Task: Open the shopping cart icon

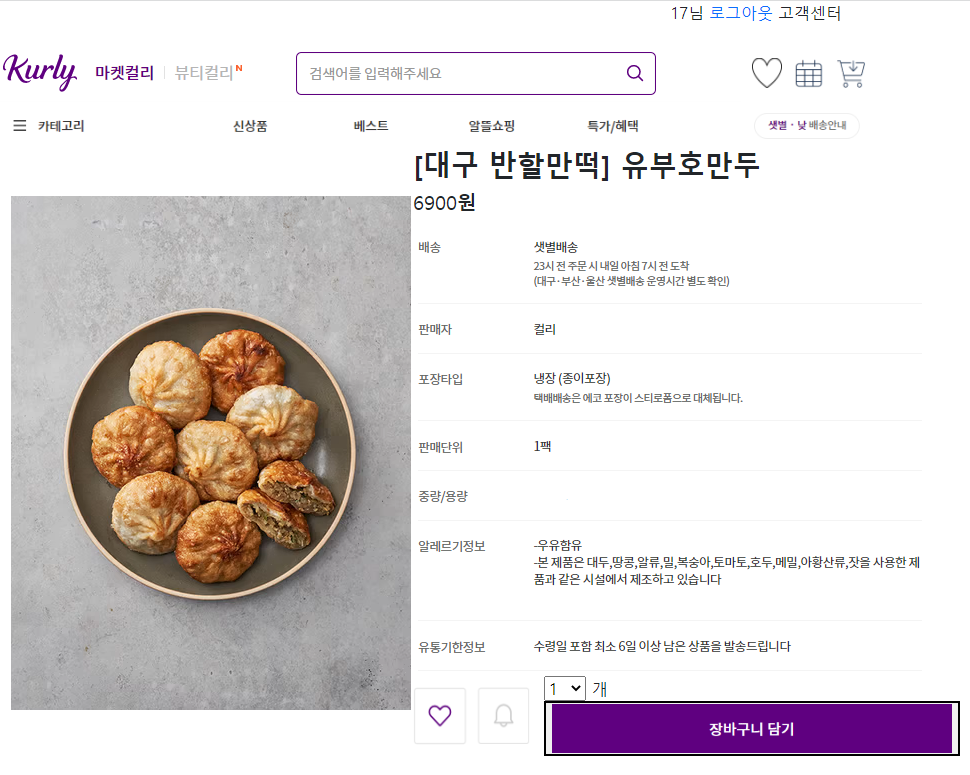Action: pyautogui.click(x=851, y=73)
